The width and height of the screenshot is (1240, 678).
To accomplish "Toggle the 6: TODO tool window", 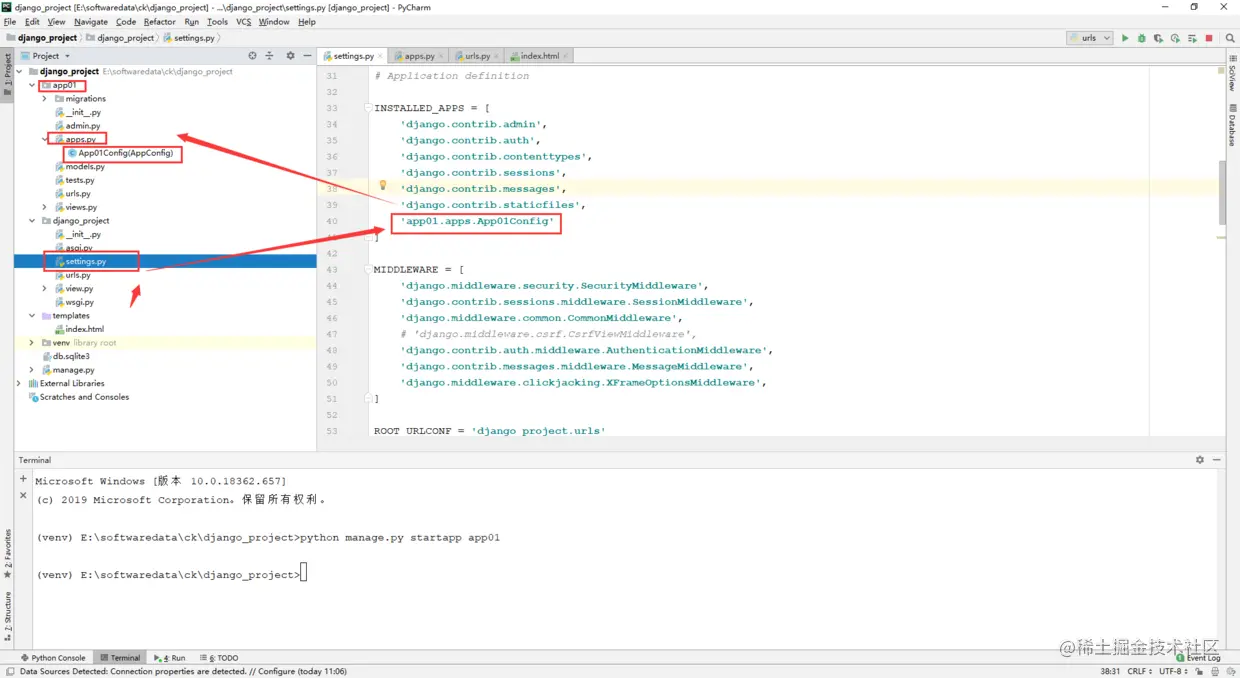I will click(x=219, y=658).
